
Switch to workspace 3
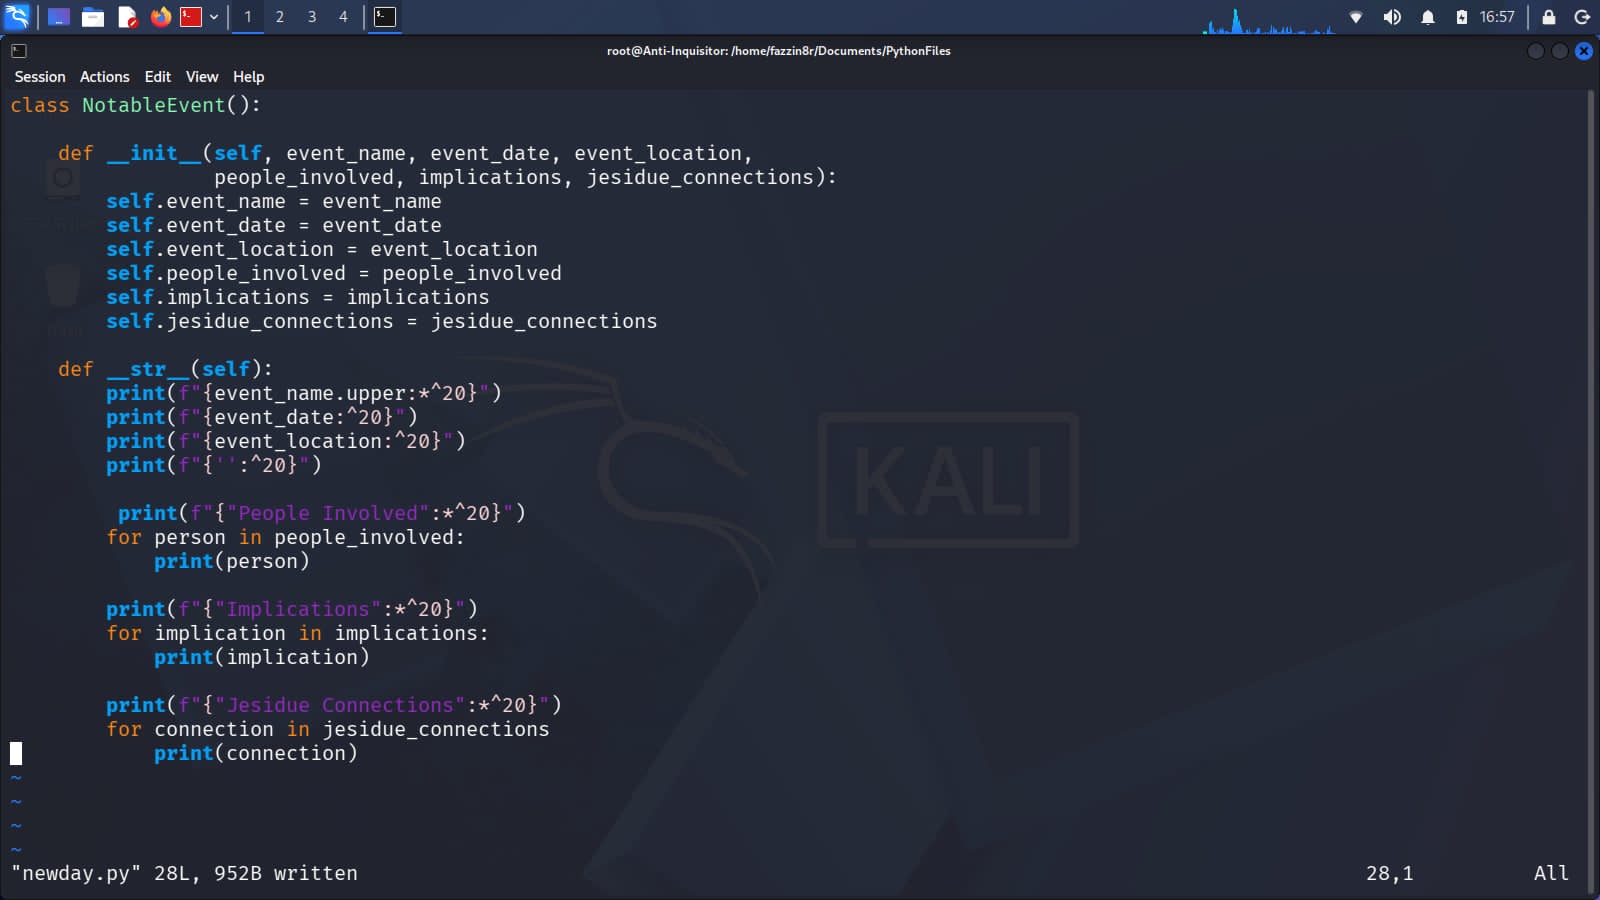click(x=312, y=17)
